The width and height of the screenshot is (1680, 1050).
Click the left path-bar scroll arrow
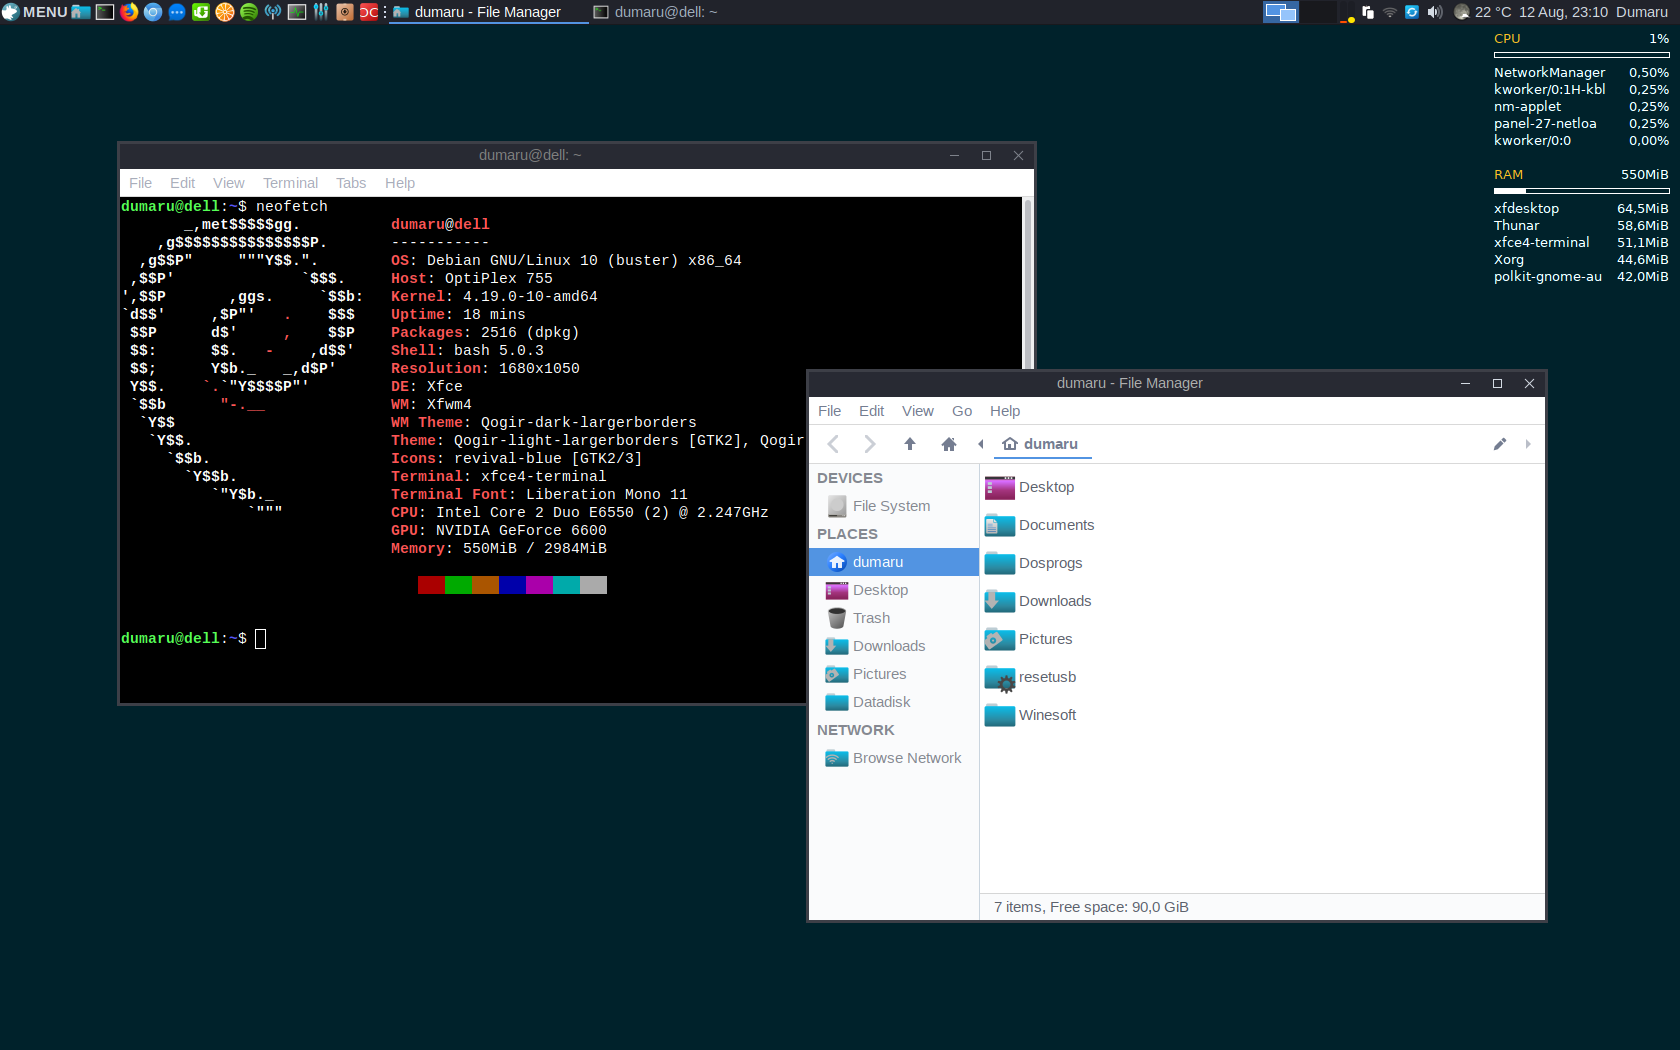[x=980, y=444]
